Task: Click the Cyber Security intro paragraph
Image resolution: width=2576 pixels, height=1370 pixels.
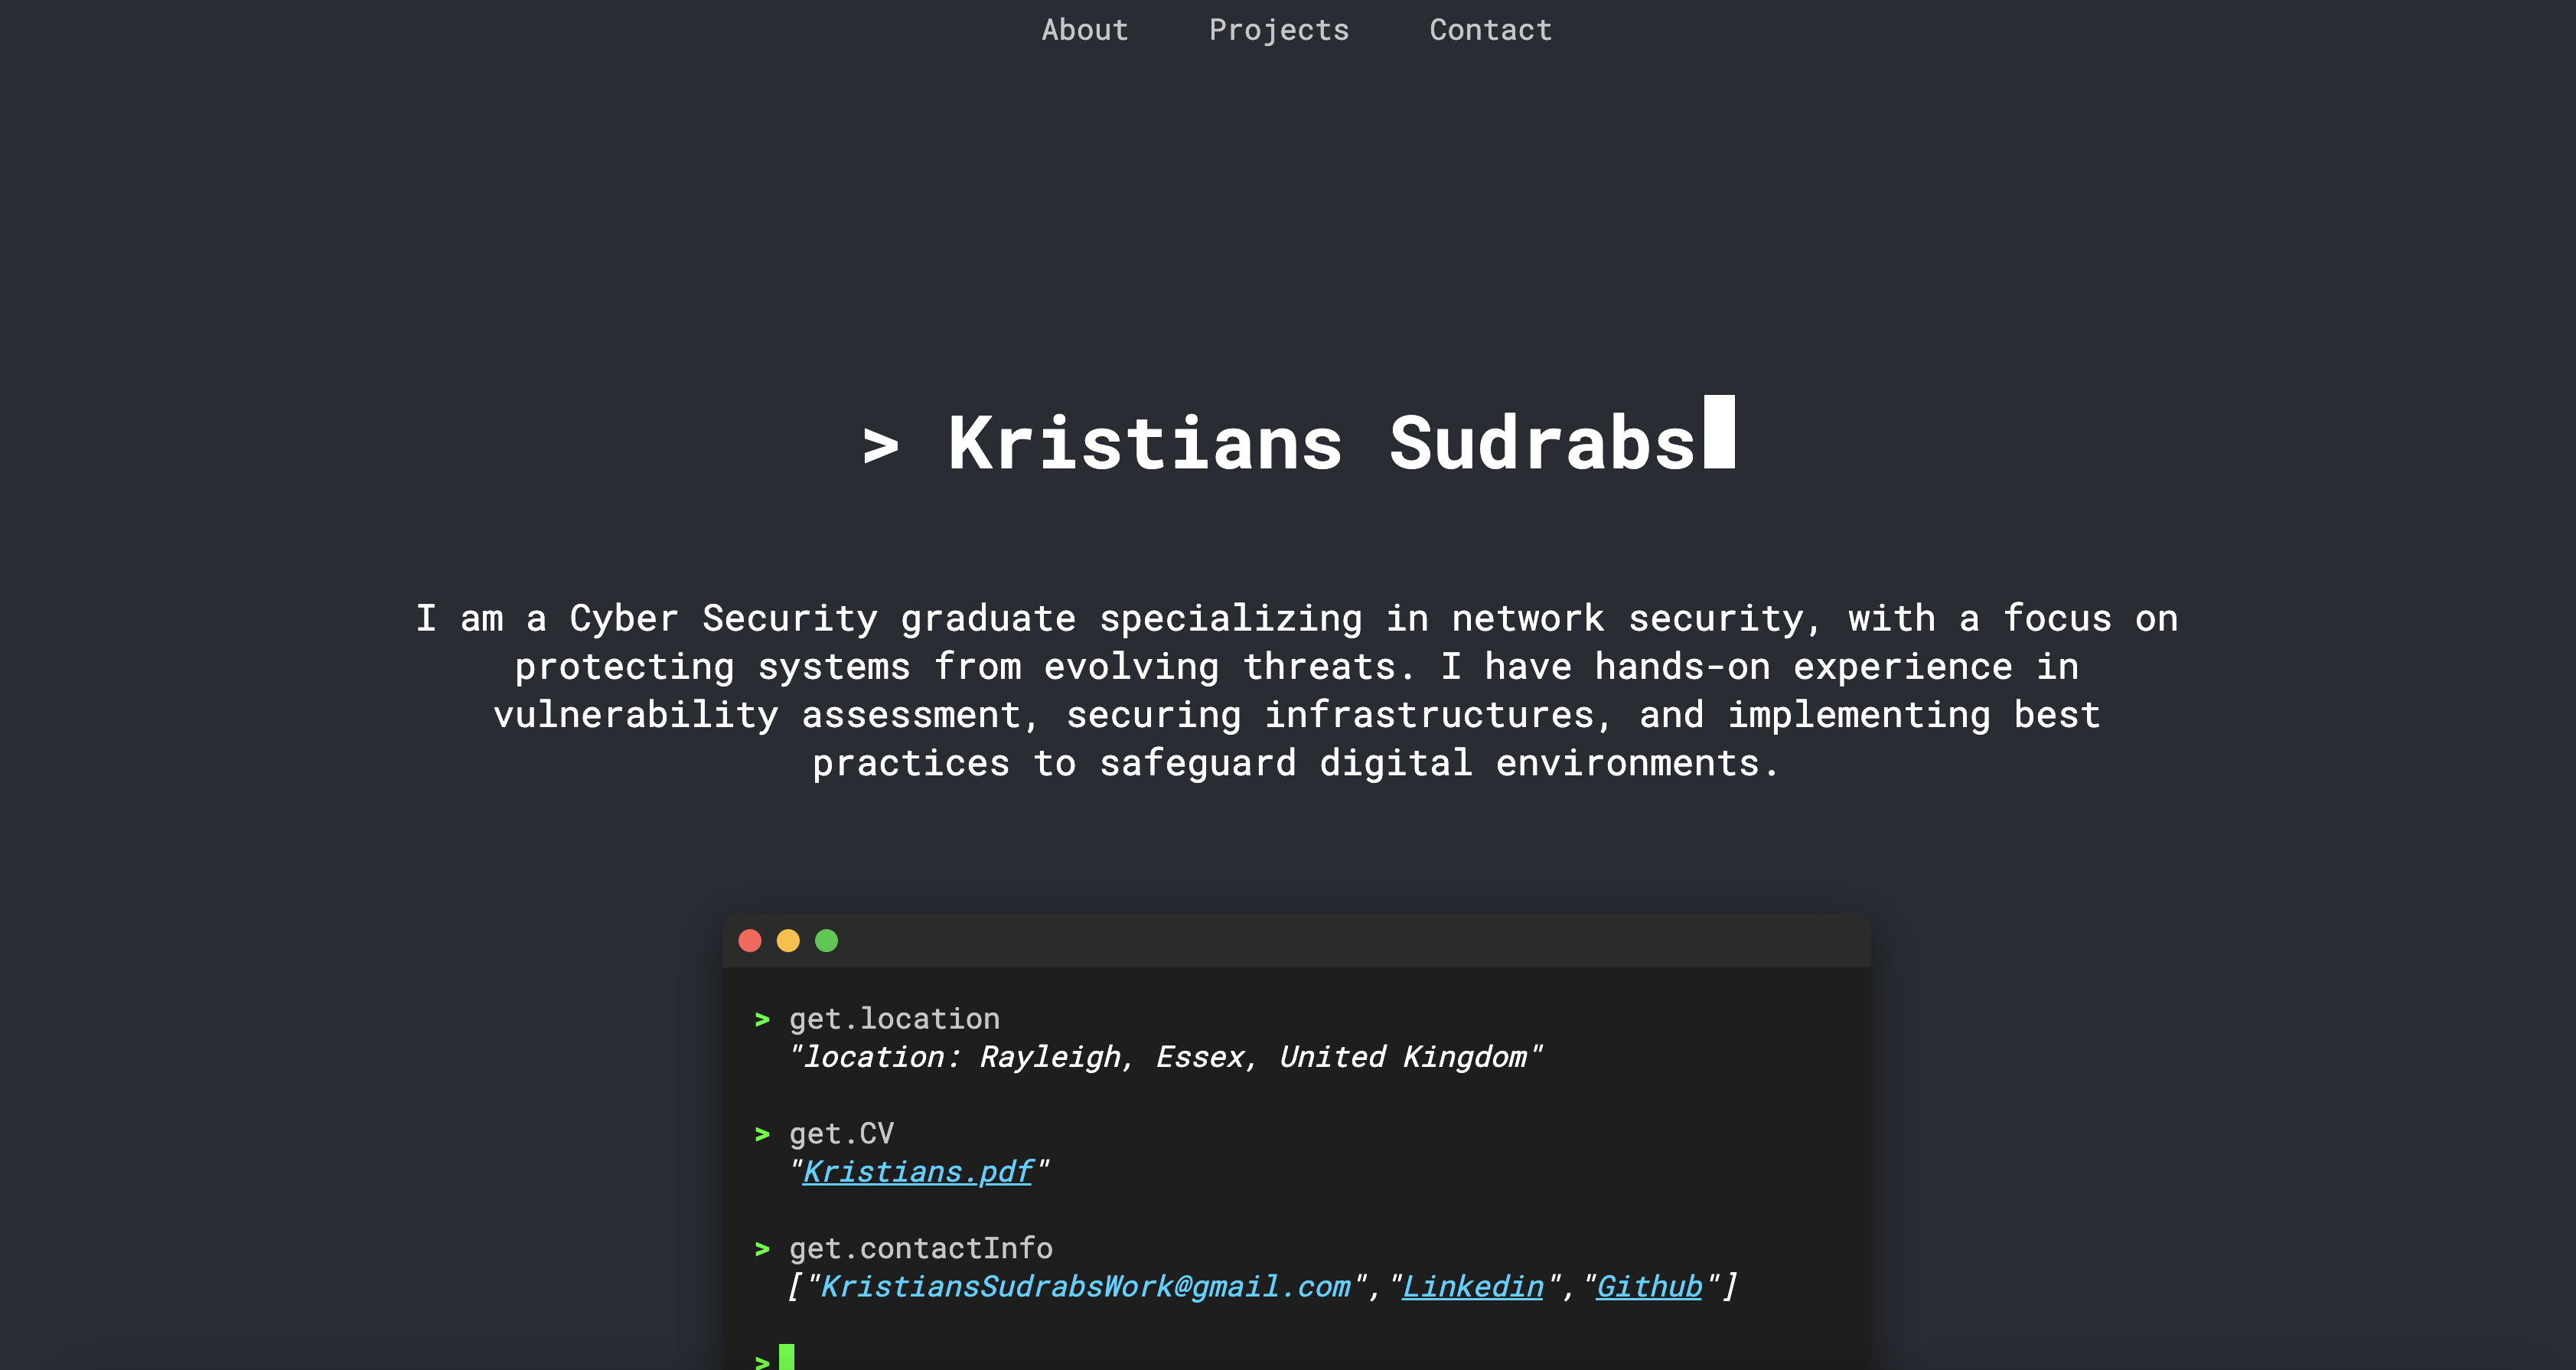Action: (x=1296, y=690)
